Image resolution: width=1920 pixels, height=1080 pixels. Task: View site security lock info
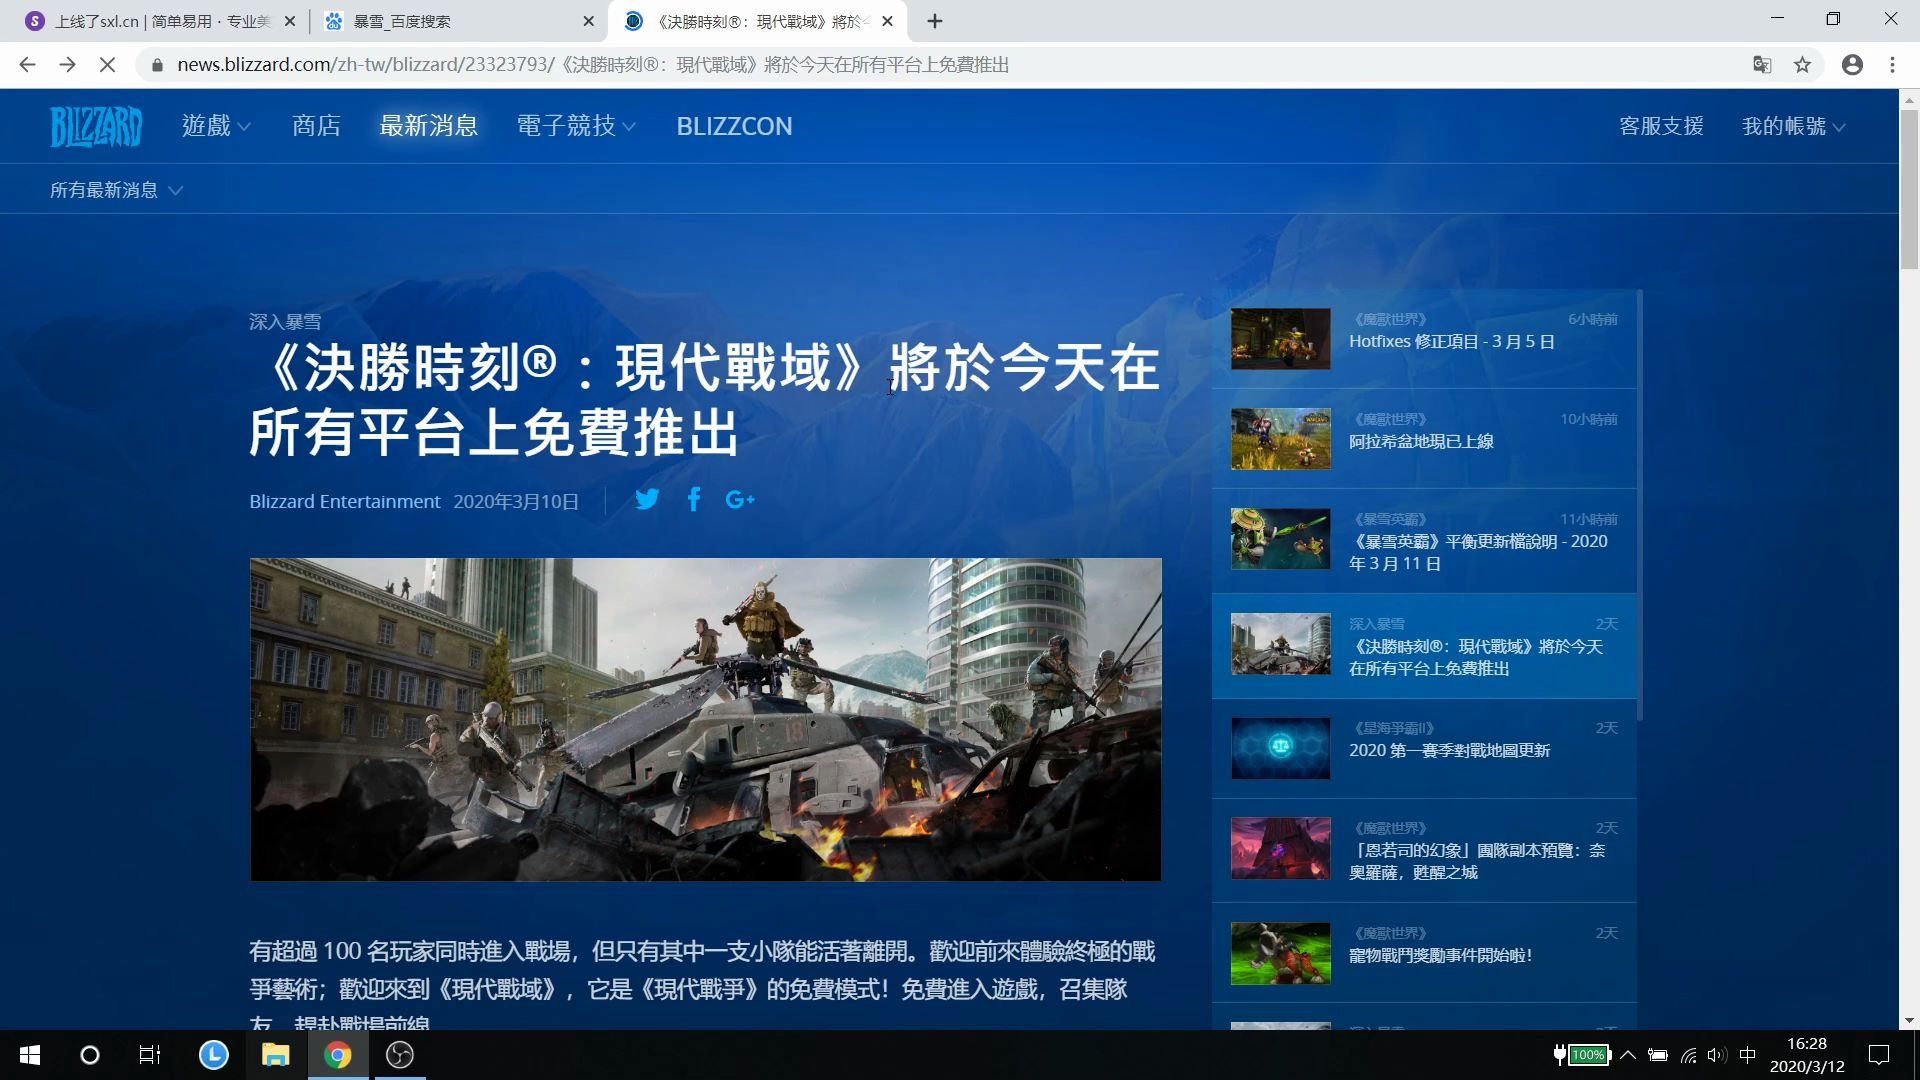[x=157, y=66]
